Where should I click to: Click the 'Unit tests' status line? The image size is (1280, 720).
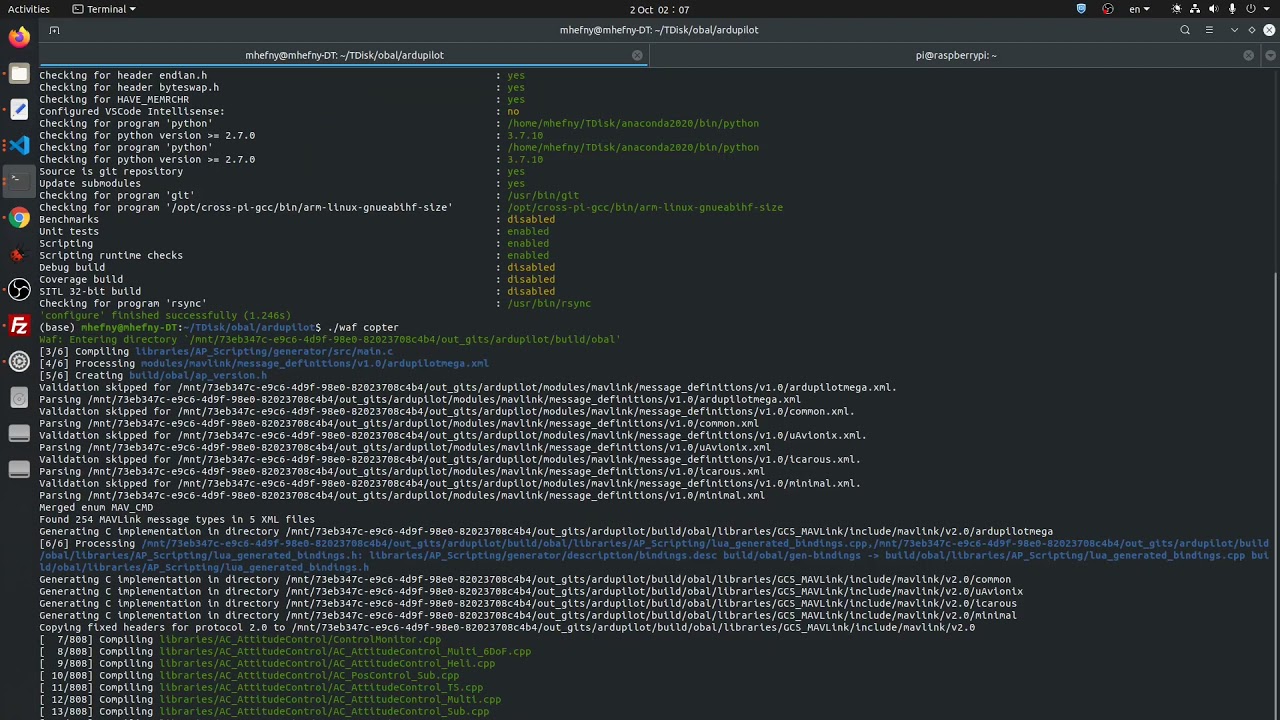[294, 231]
